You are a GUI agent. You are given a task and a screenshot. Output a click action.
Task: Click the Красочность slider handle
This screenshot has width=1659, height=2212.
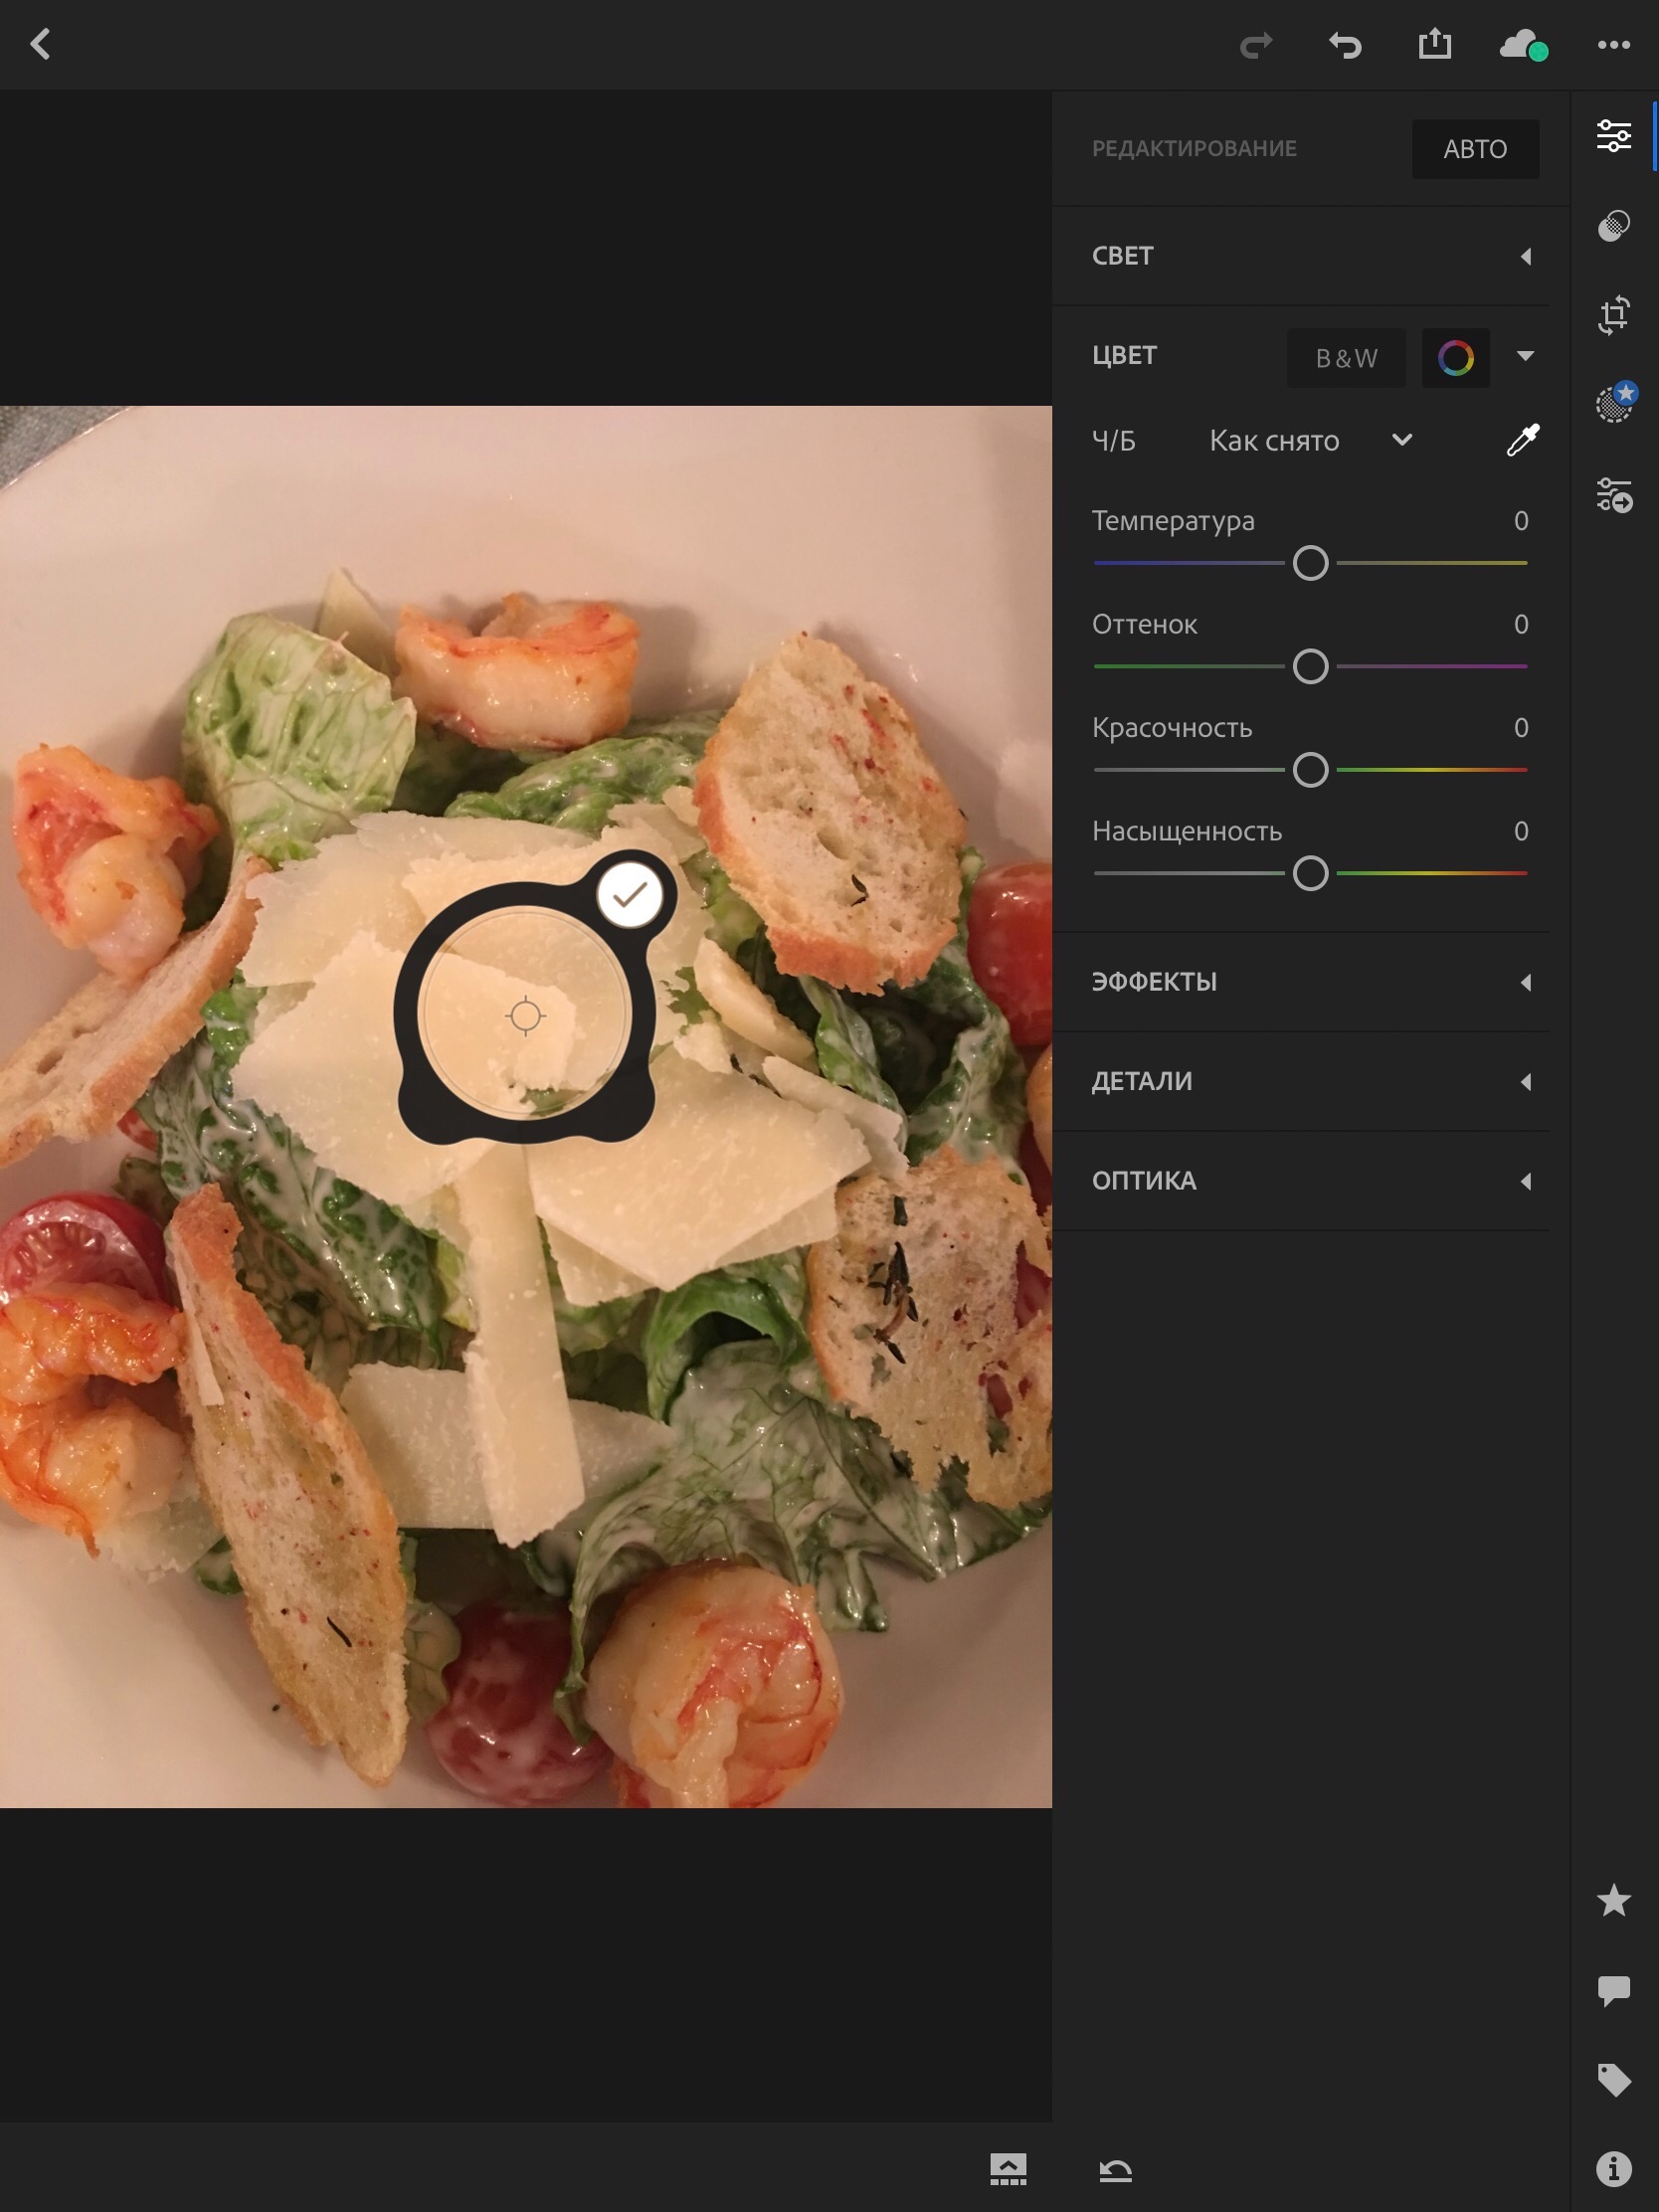pos(1310,770)
